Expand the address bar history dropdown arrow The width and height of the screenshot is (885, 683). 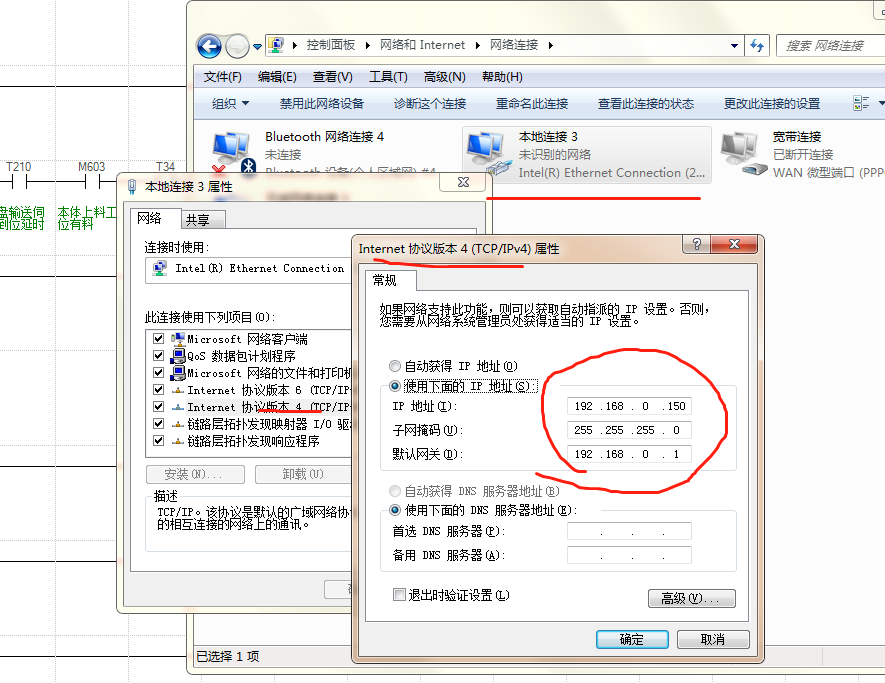click(735, 45)
